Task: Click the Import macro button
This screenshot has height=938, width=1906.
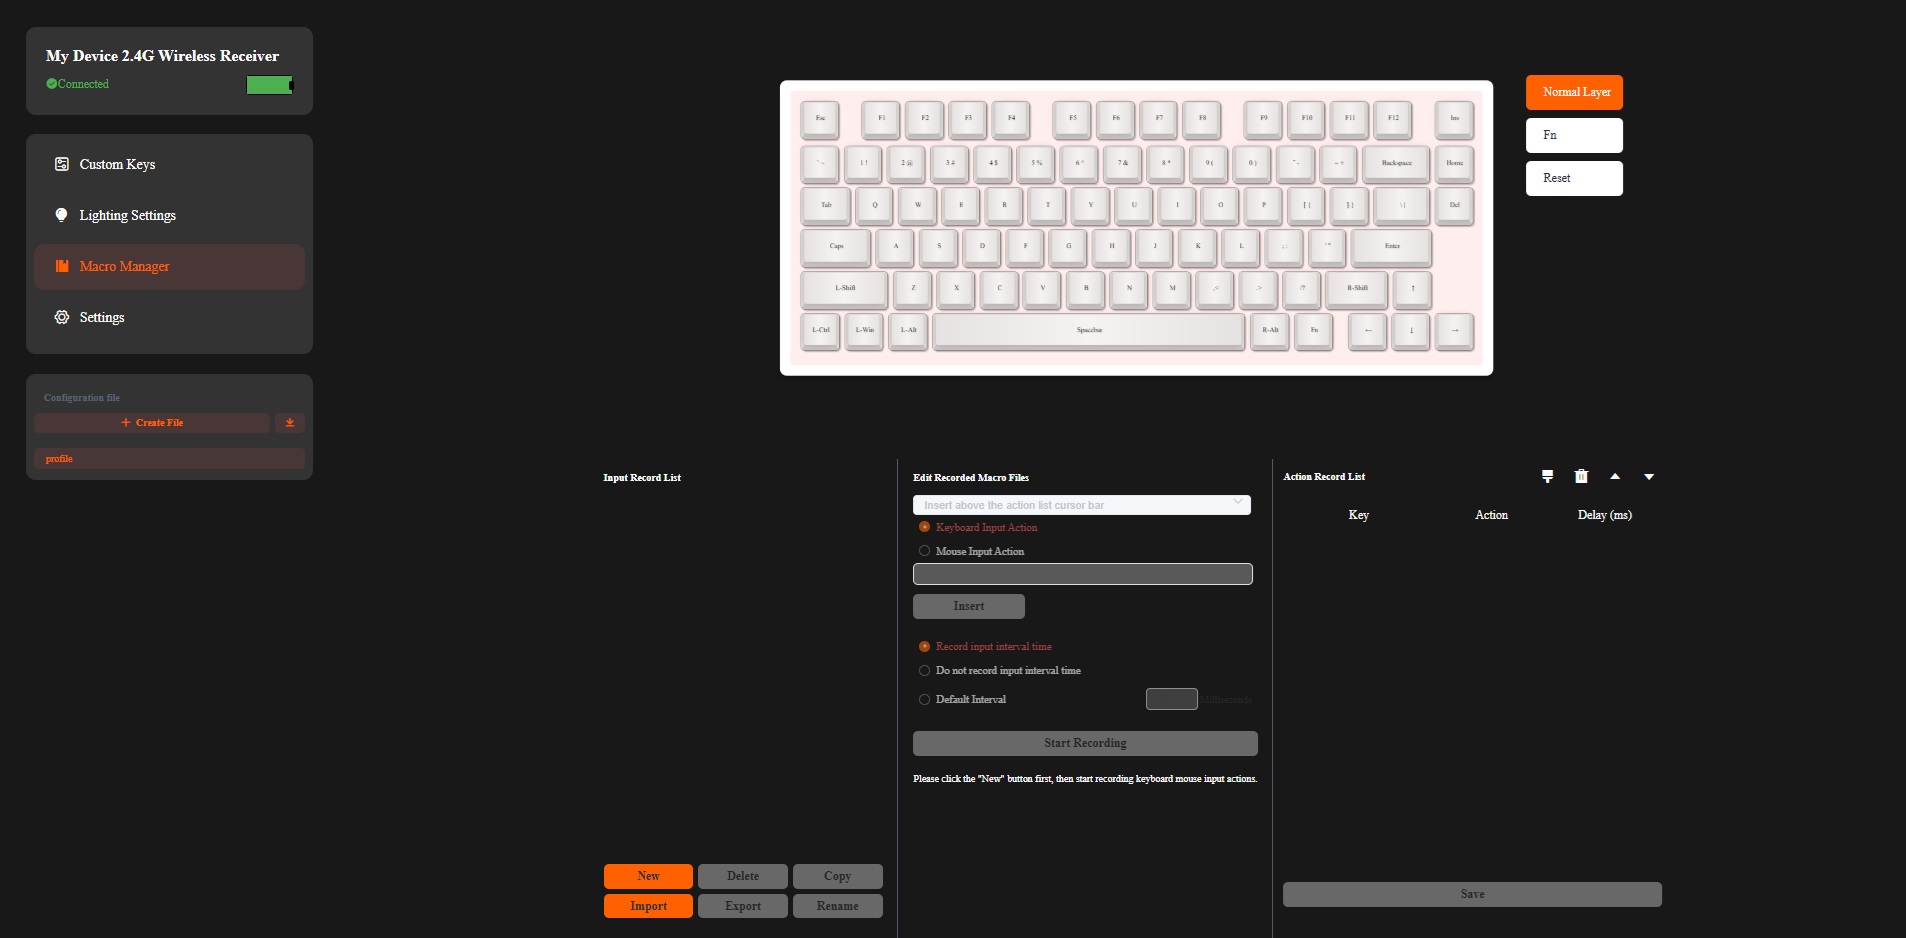Action: click(648, 906)
